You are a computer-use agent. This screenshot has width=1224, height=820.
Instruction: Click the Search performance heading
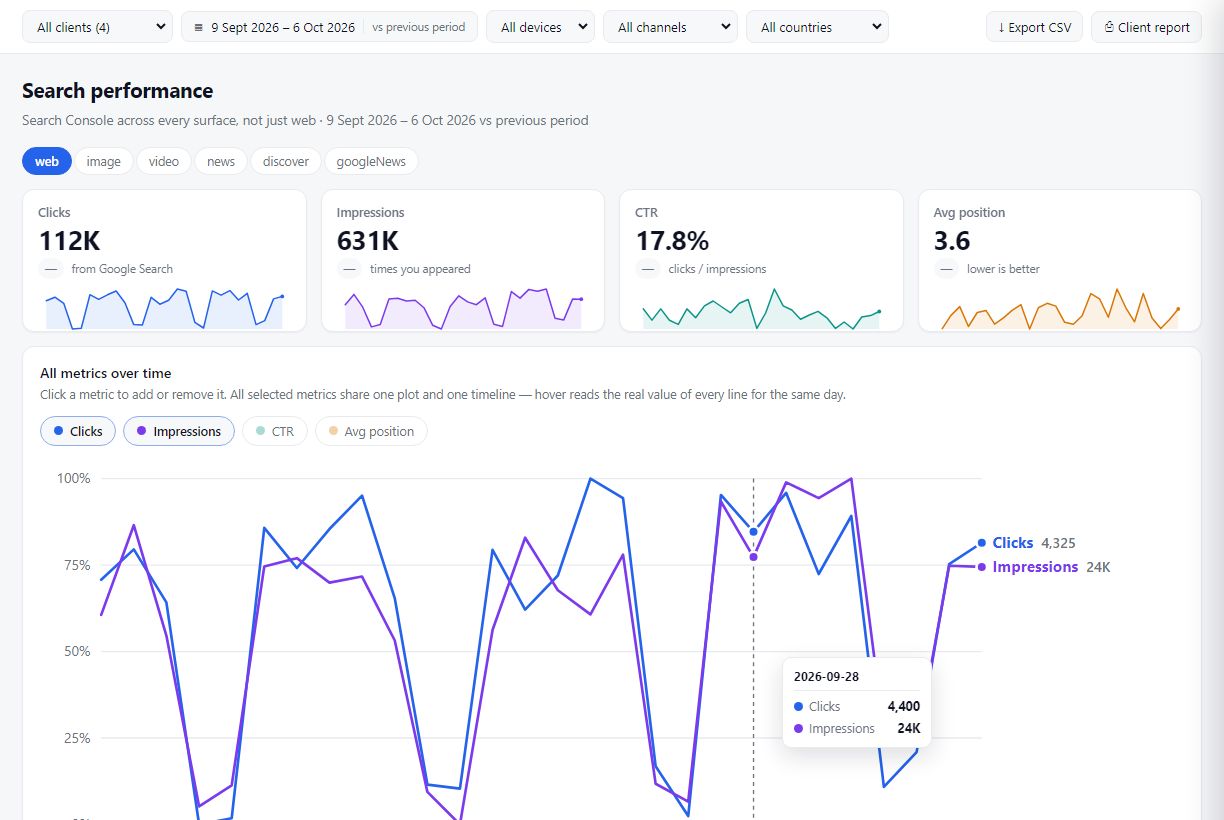[x=118, y=91]
